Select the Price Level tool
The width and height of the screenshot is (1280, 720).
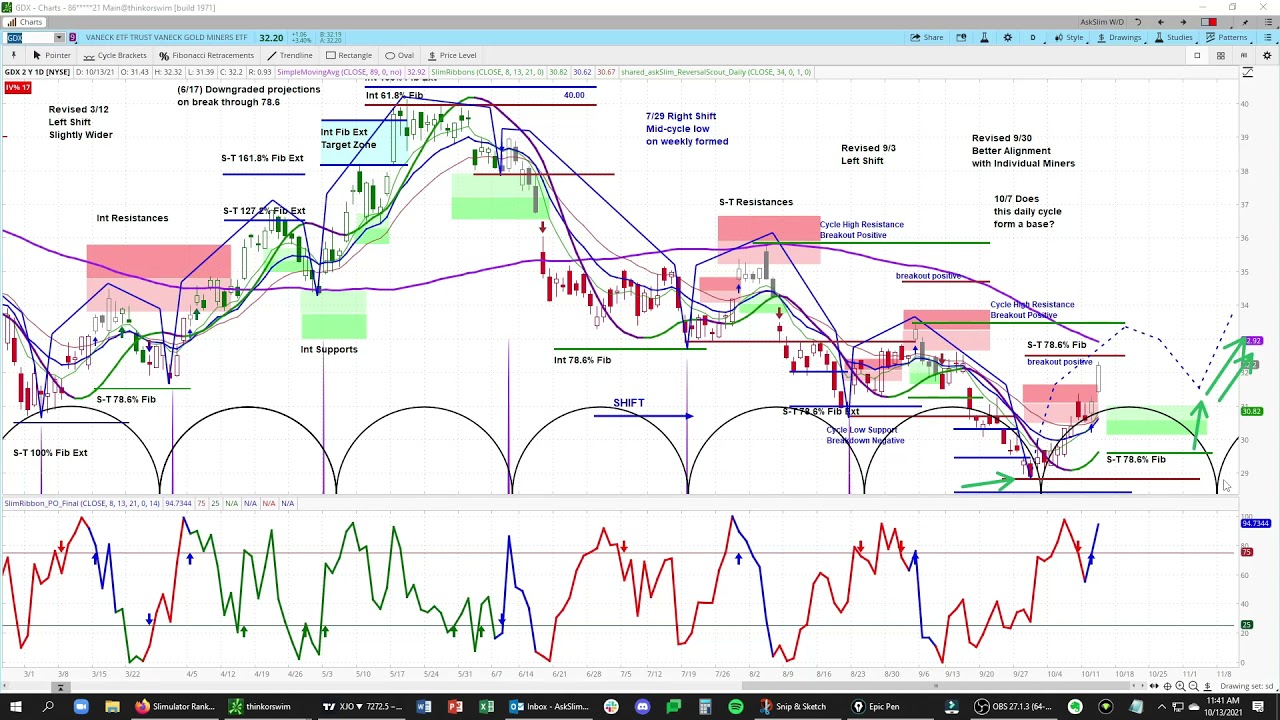pos(451,55)
